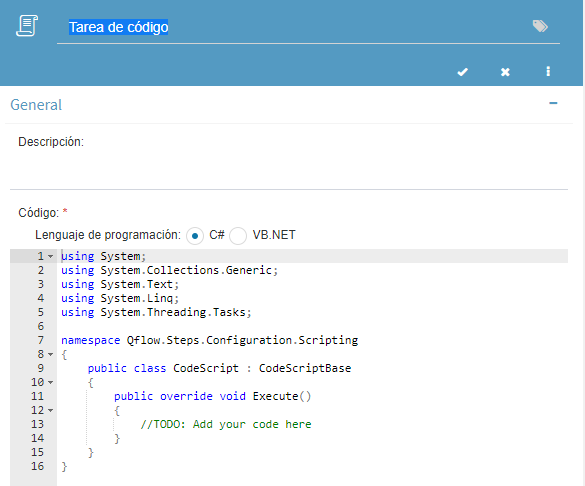Fold namespace block at line 8 arrow
585x486 pixels.
click(x=50, y=354)
